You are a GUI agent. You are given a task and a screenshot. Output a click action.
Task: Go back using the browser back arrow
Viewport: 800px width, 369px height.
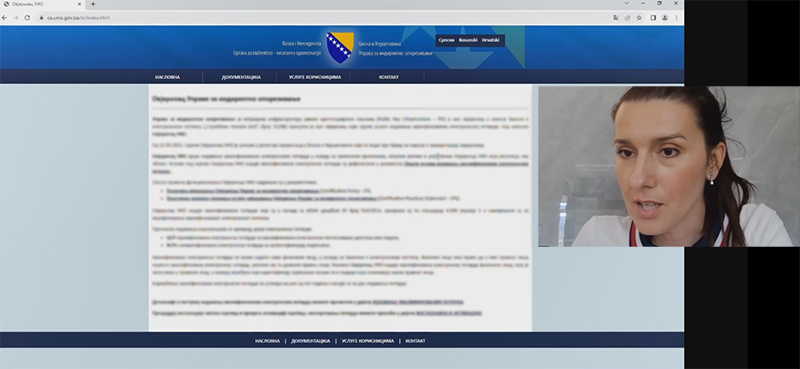pos(5,17)
